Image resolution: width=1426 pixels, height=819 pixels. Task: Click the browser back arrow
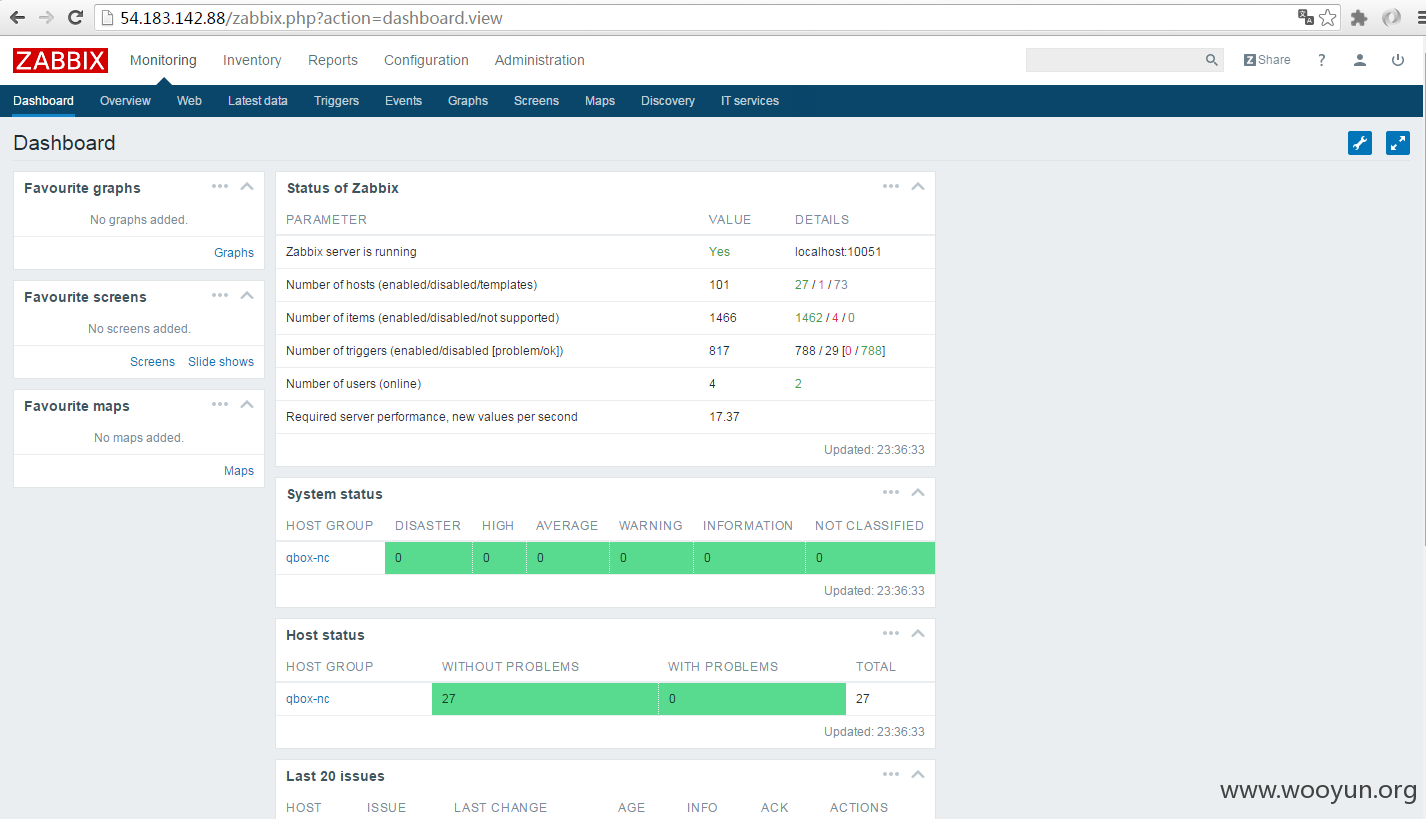17,17
